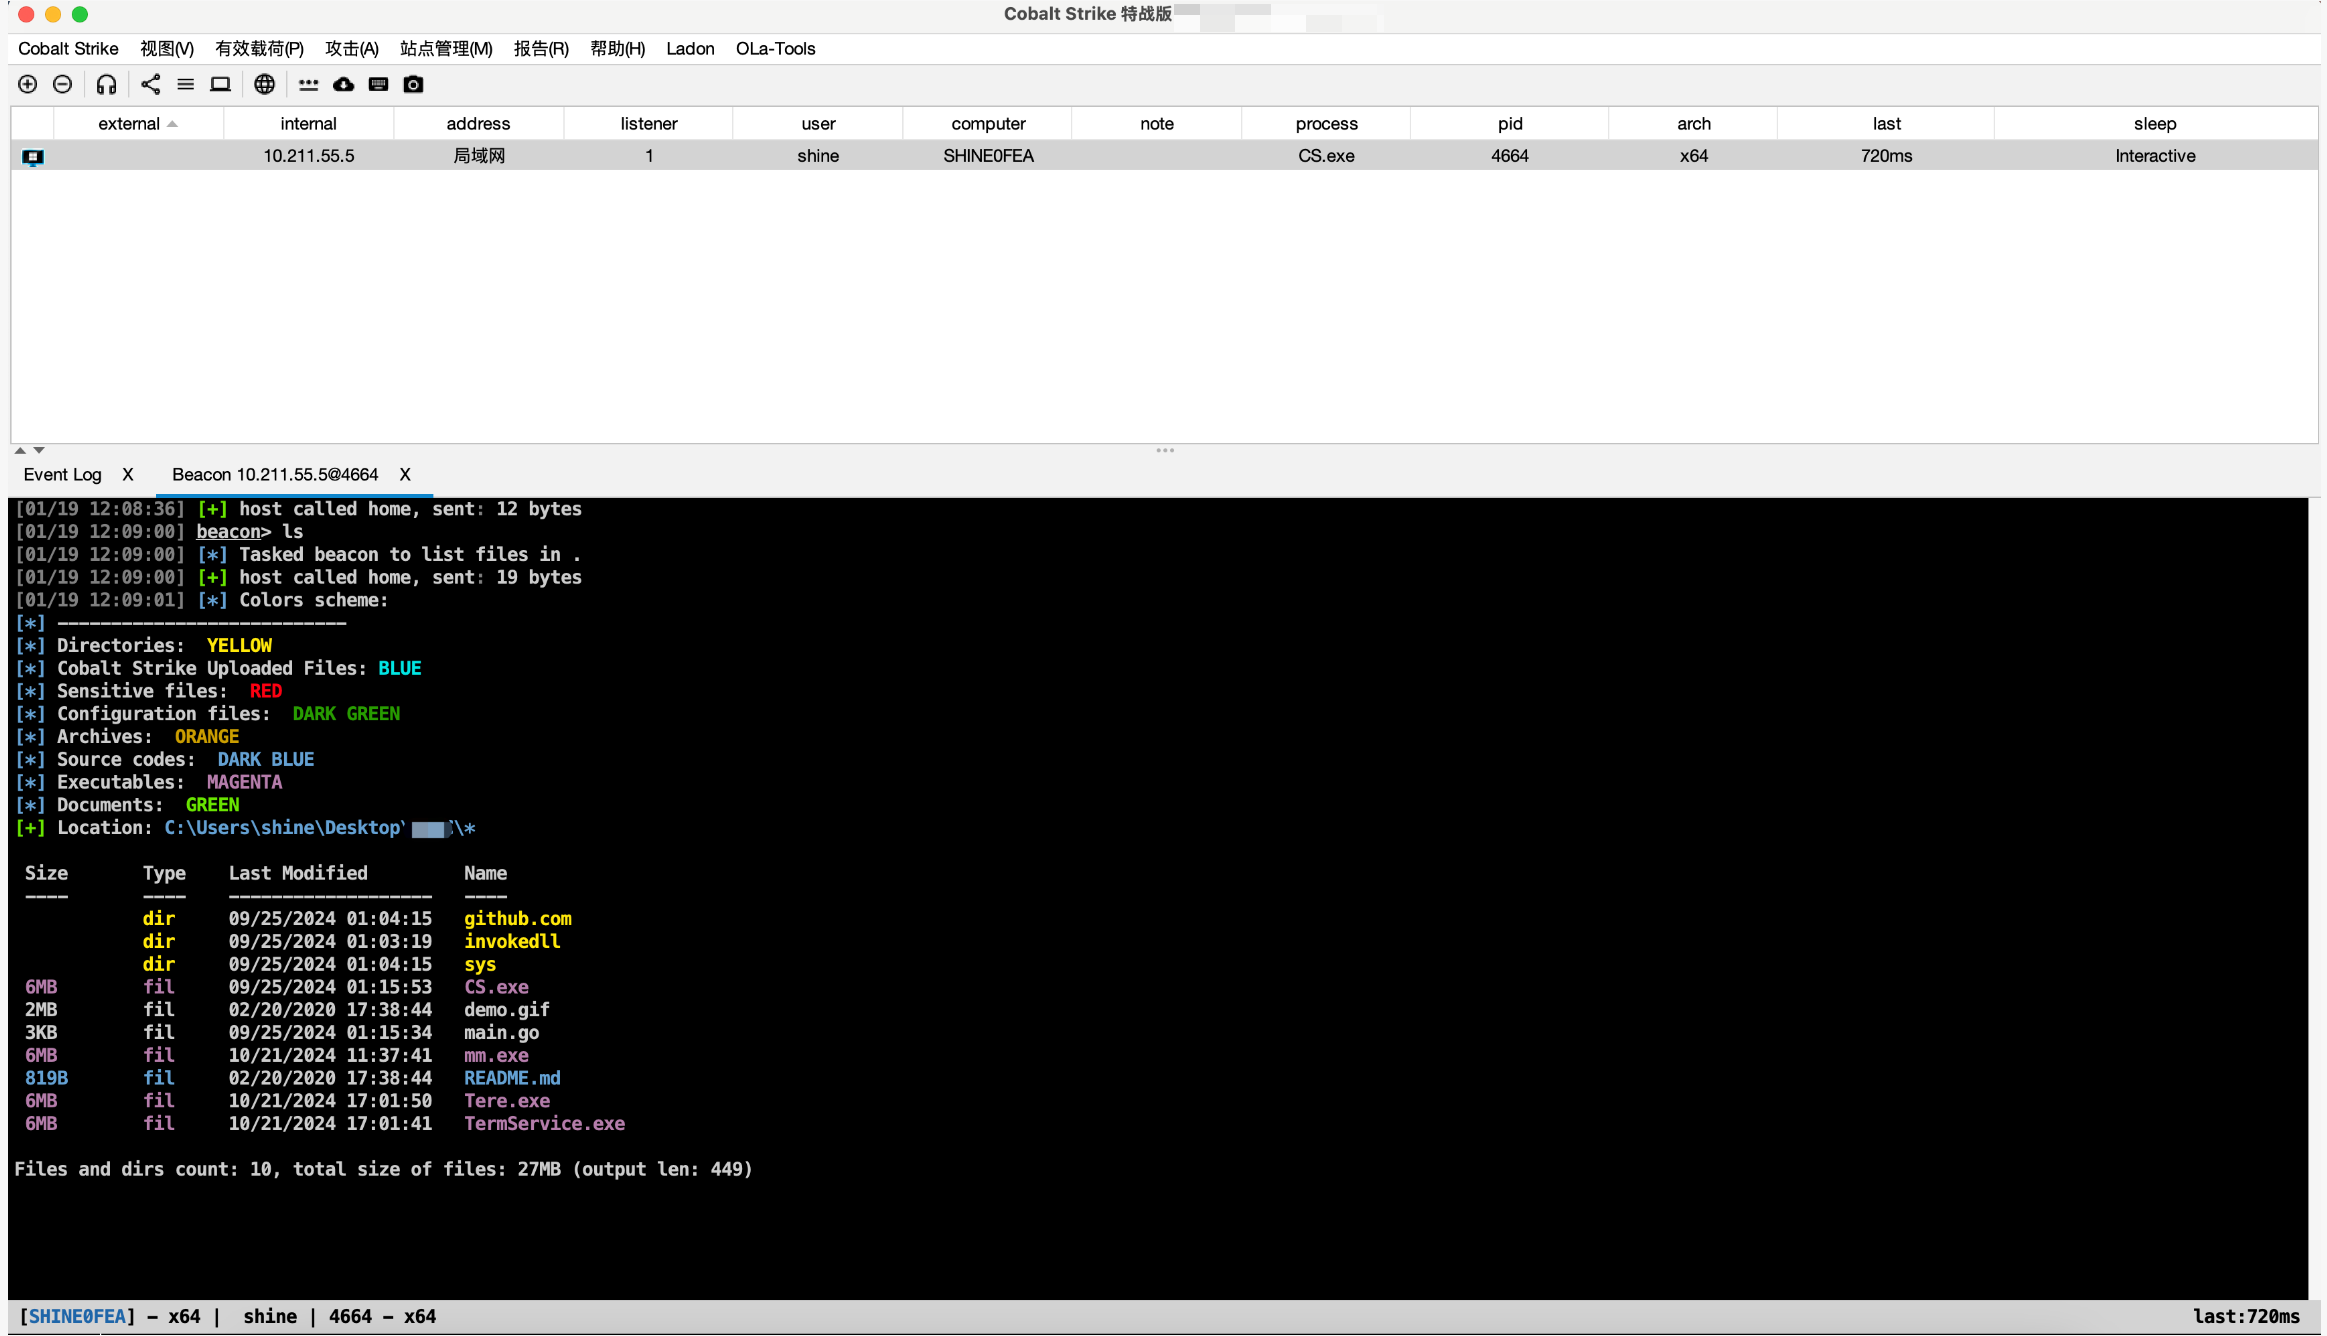Sort by the computer column header
The image size is (2327, 1336).
(x=988, y=124)
